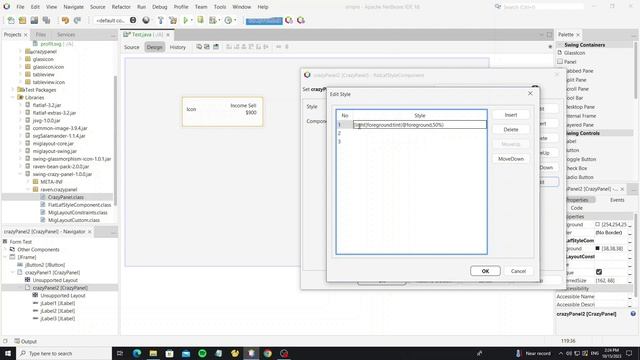Toggle the opaque checkbox in Properties
The height and width of the screenshot is (360, 640).
click(x=599, y=272)
